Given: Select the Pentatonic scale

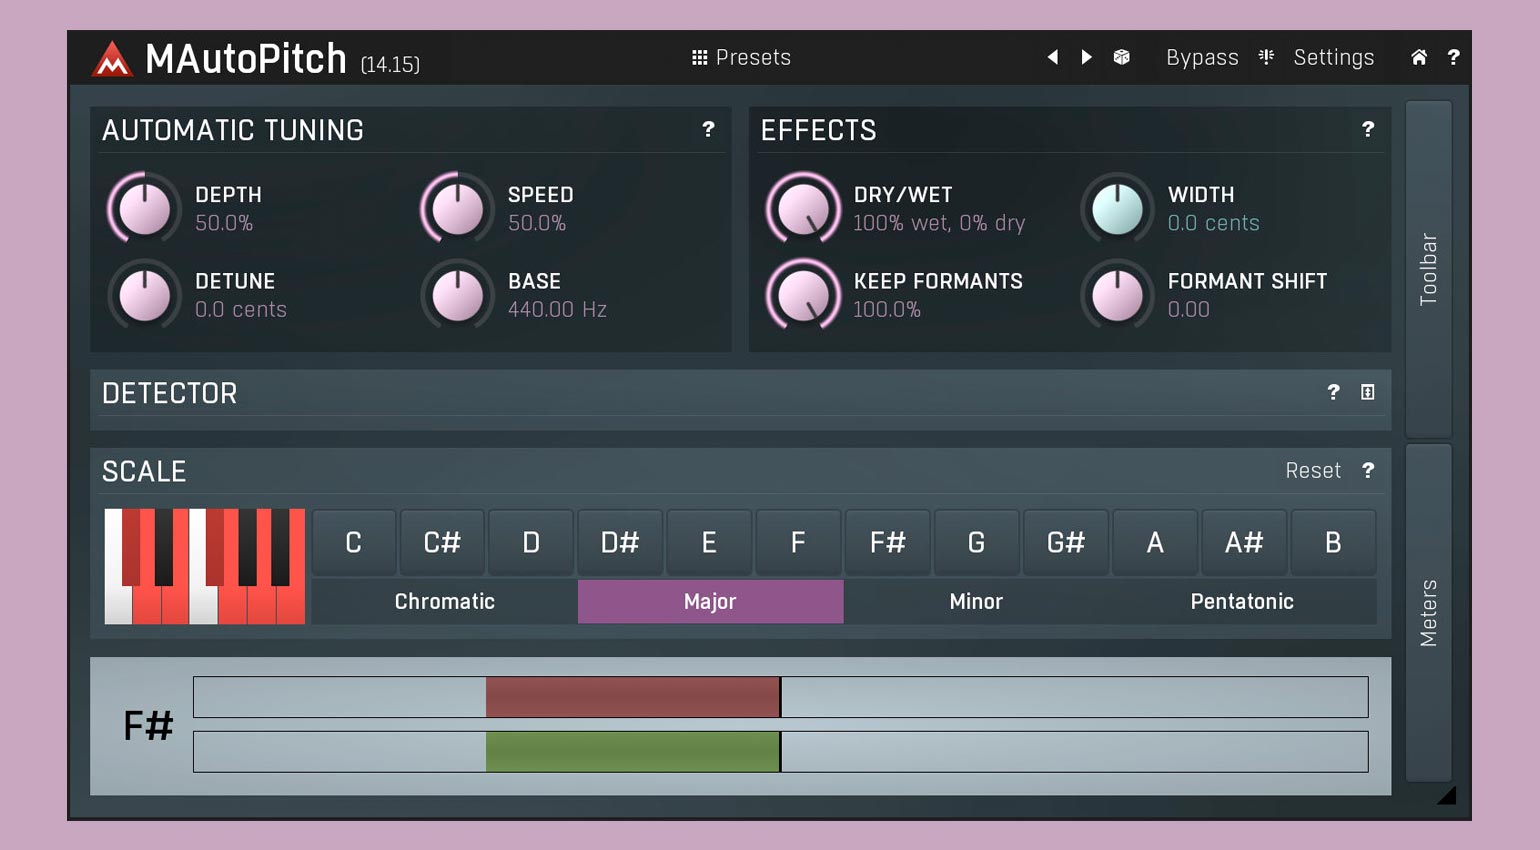Looking at the screenshot, I should (x=1242, y=601).
